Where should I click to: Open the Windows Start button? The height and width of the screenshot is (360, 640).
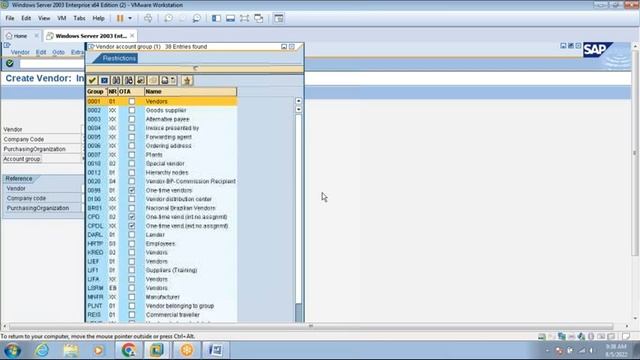[12, 350]
